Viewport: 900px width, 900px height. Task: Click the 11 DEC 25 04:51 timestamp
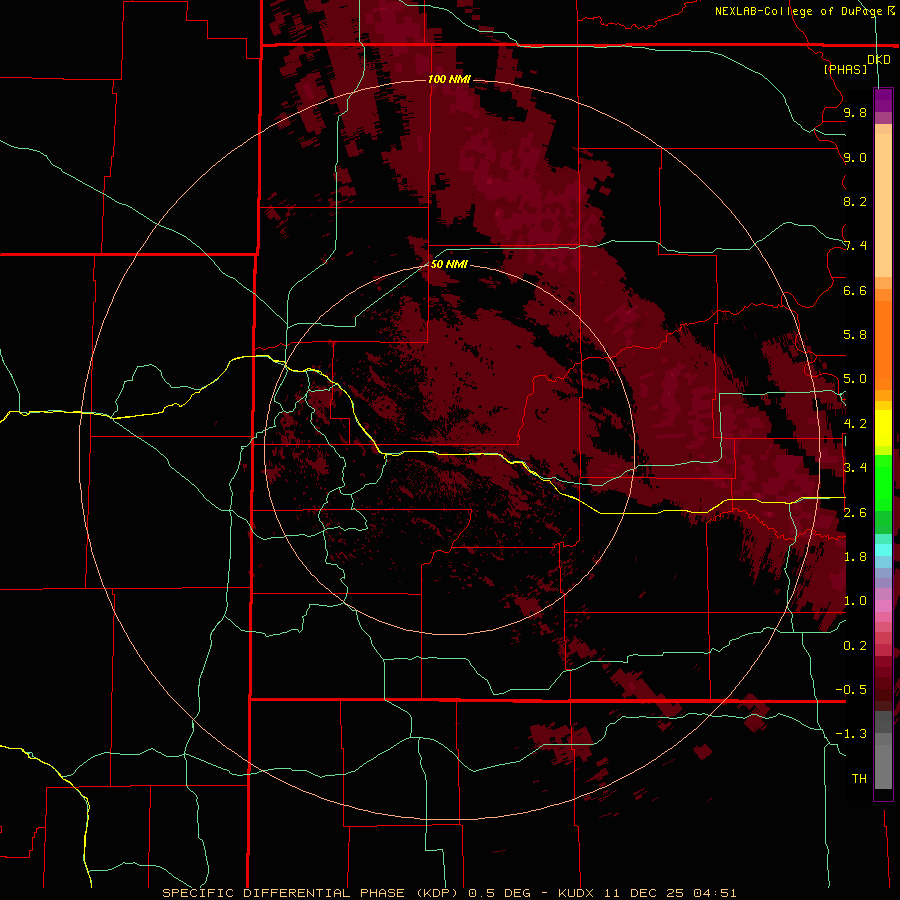point(668,893)
